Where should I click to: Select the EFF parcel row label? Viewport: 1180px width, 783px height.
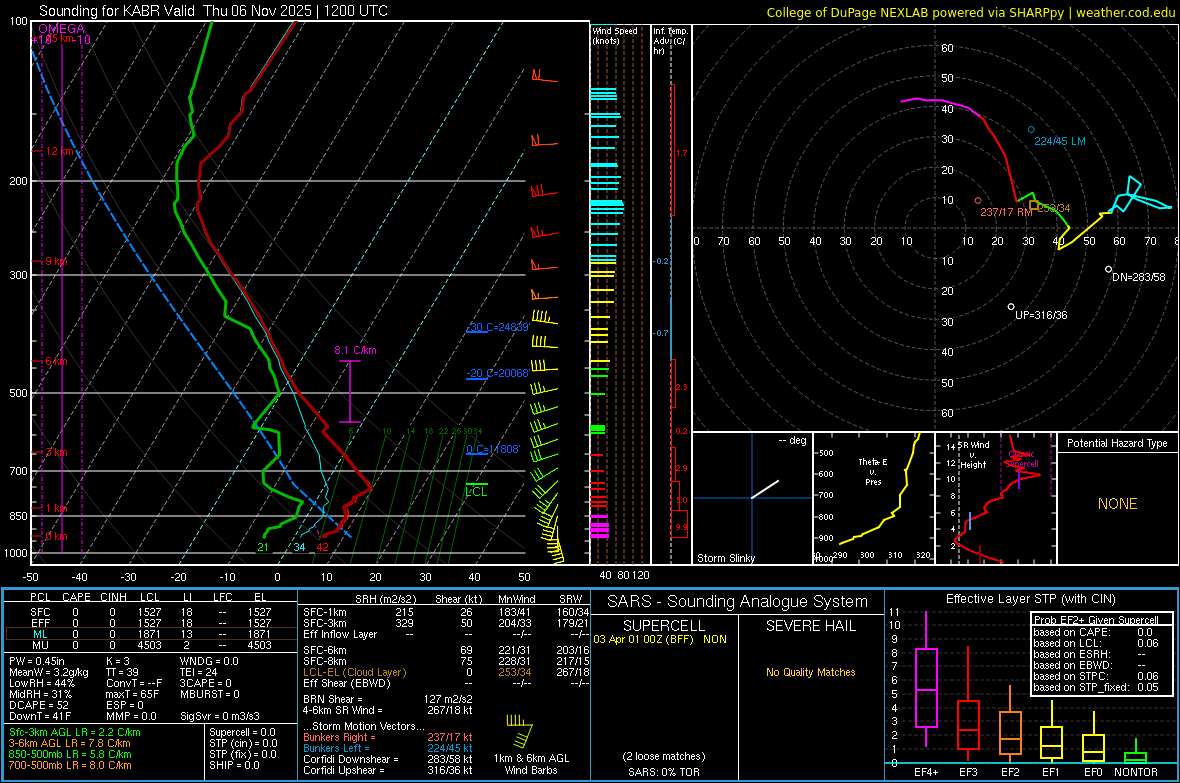40,623
